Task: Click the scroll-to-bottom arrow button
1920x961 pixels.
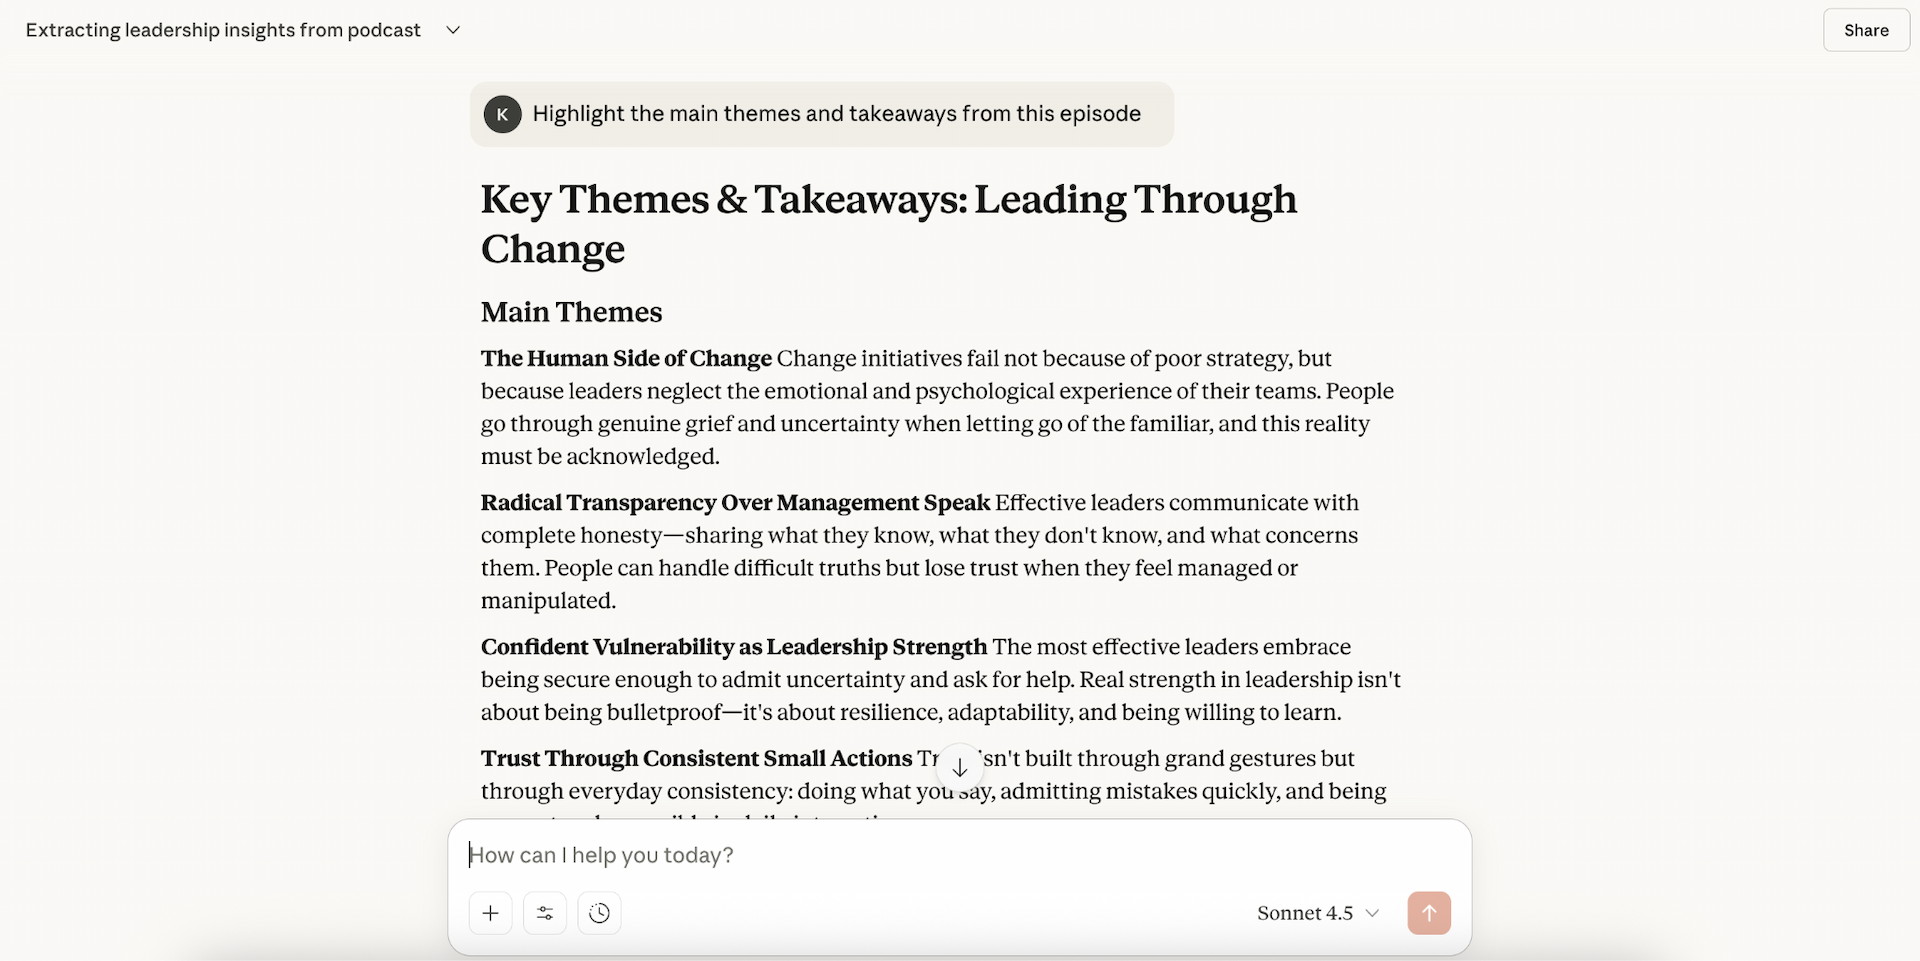Action: 959,768
